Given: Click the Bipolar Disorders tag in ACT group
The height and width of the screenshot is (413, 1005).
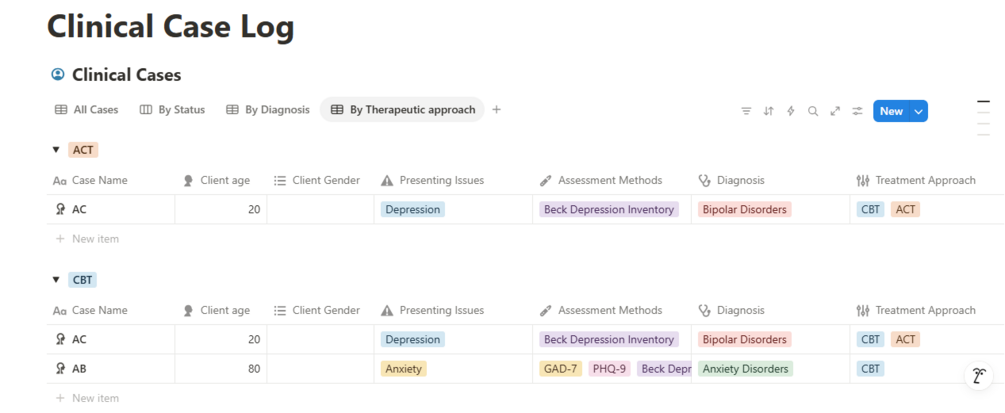Looking at the screenshot, I should [x=744, y=210].
